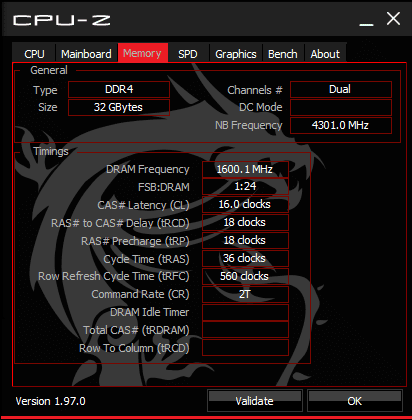Click the OK button

[355, 400]
